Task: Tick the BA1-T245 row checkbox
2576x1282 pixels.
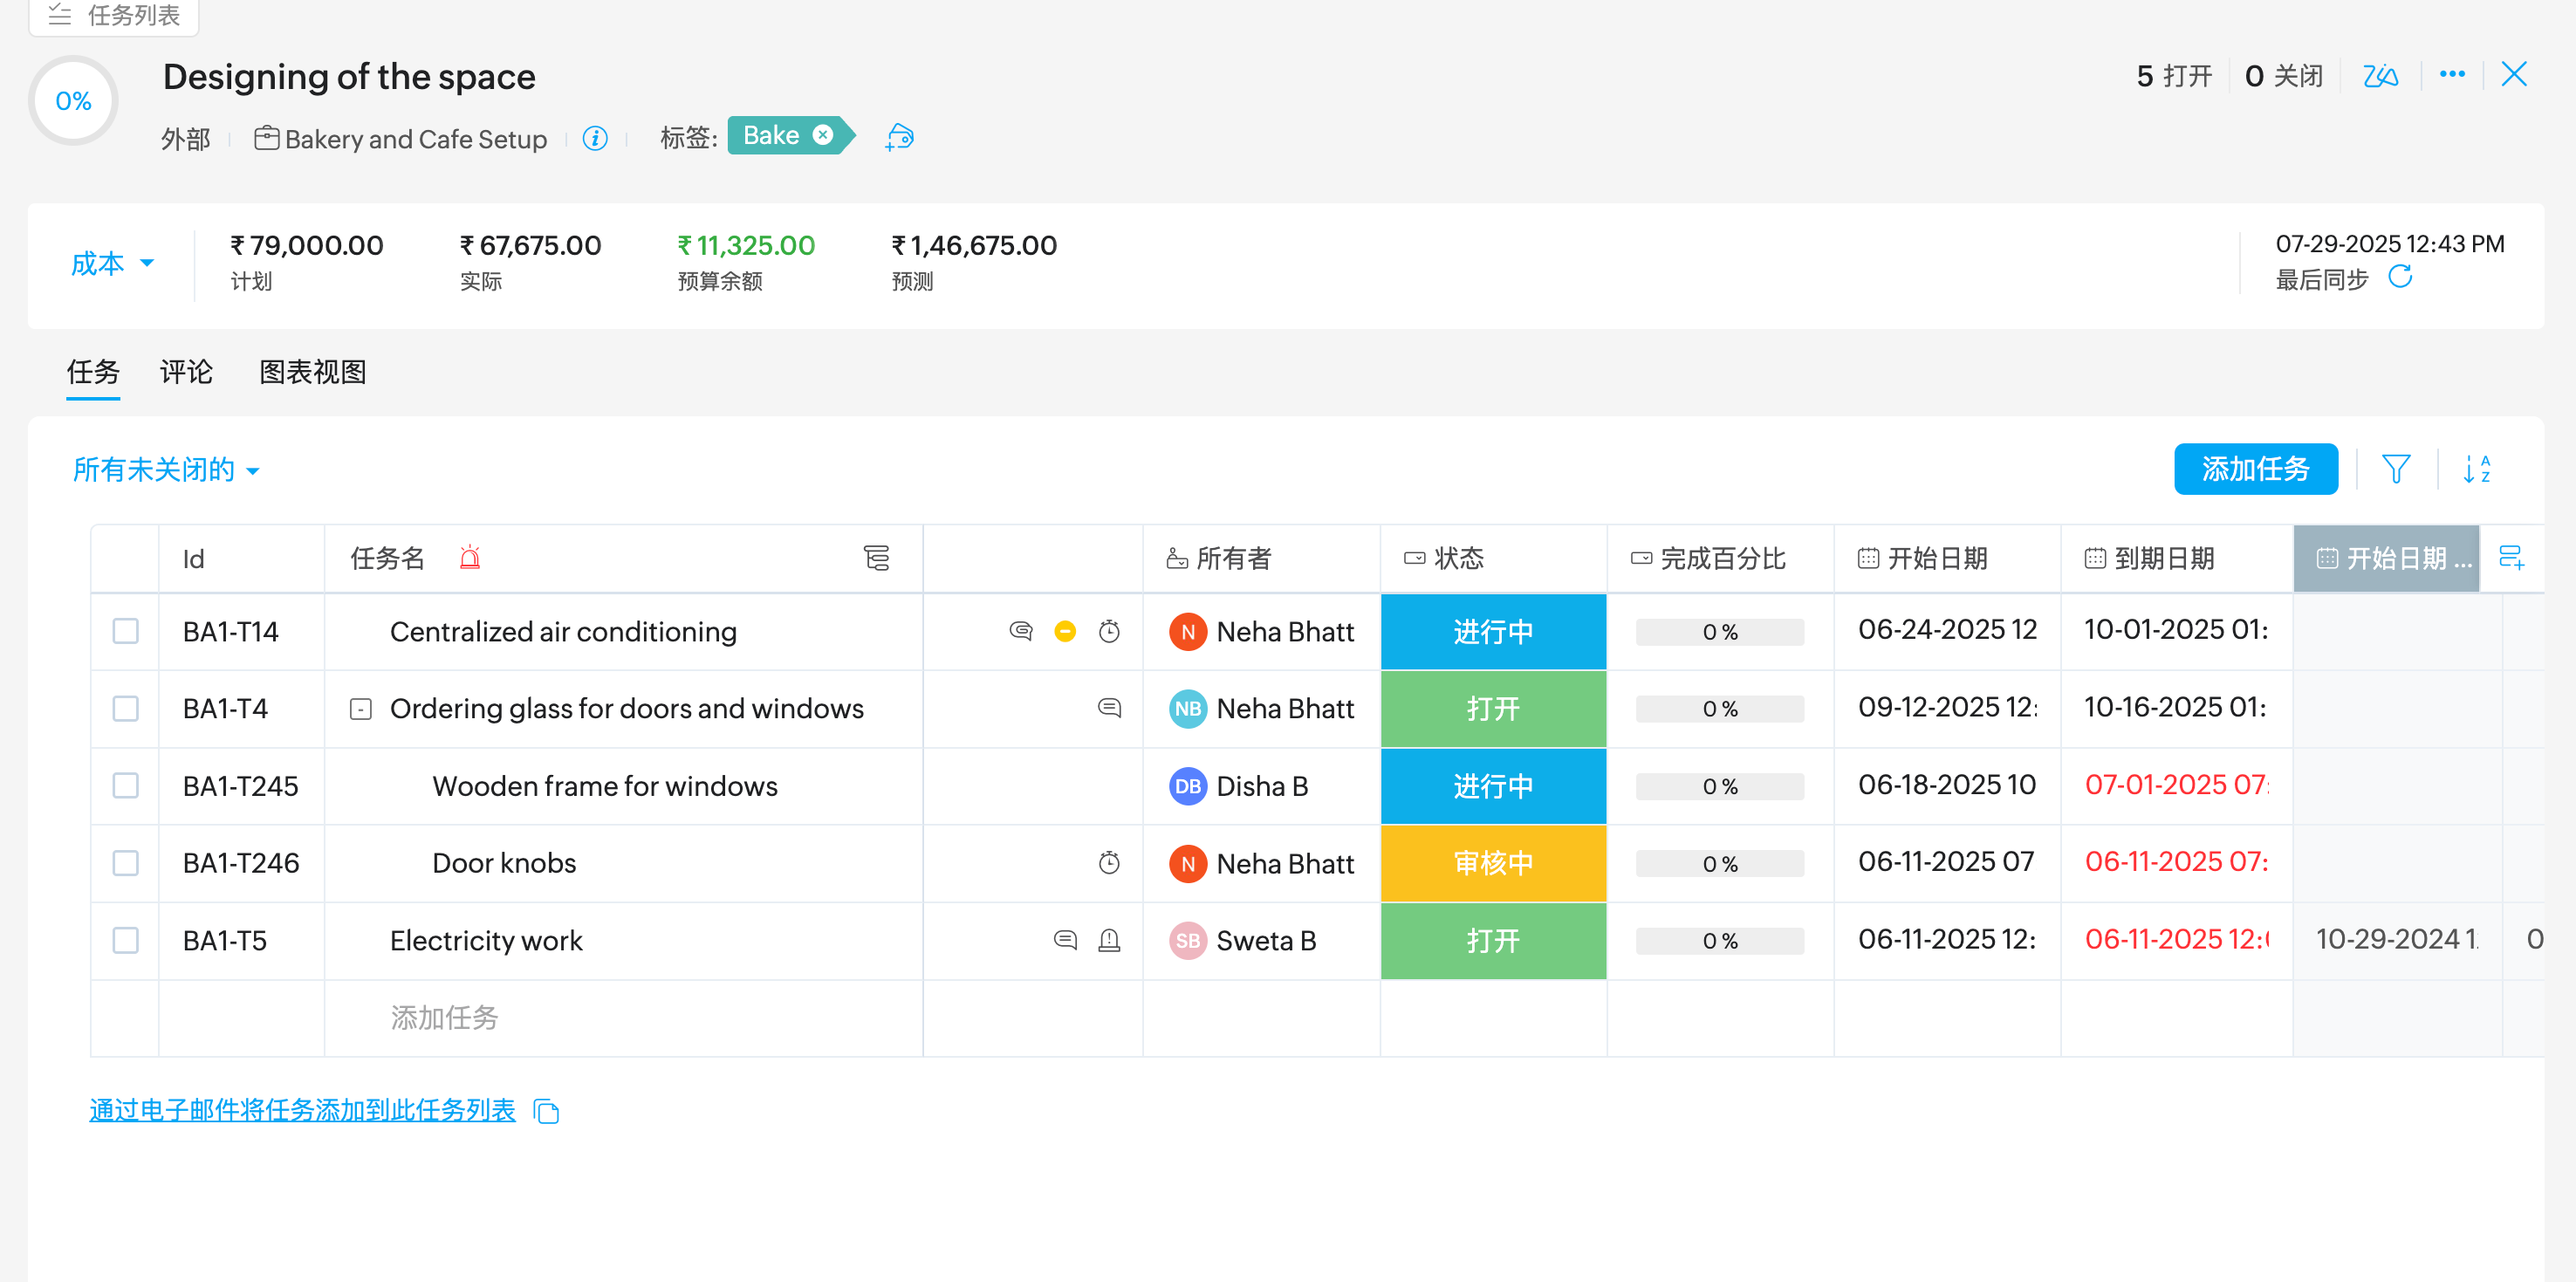Action: 126,786
